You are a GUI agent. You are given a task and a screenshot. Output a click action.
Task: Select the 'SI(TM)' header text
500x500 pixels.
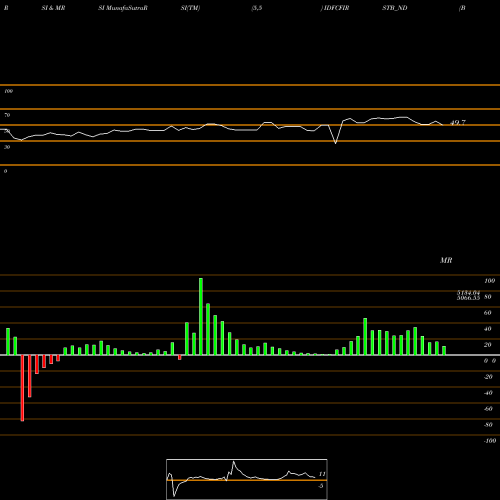point(190,8)
